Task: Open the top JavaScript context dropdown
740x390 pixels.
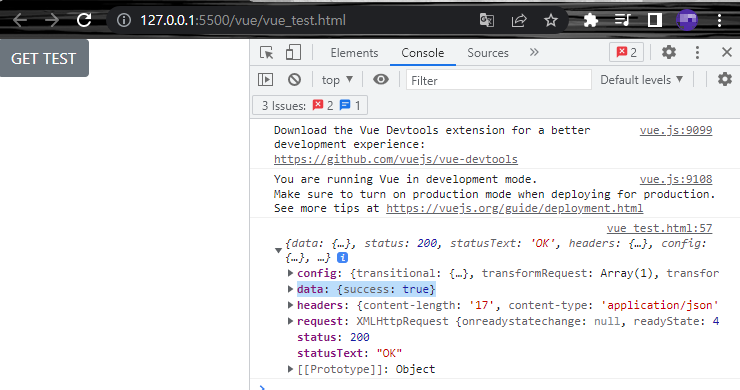Action: [337, 80]
